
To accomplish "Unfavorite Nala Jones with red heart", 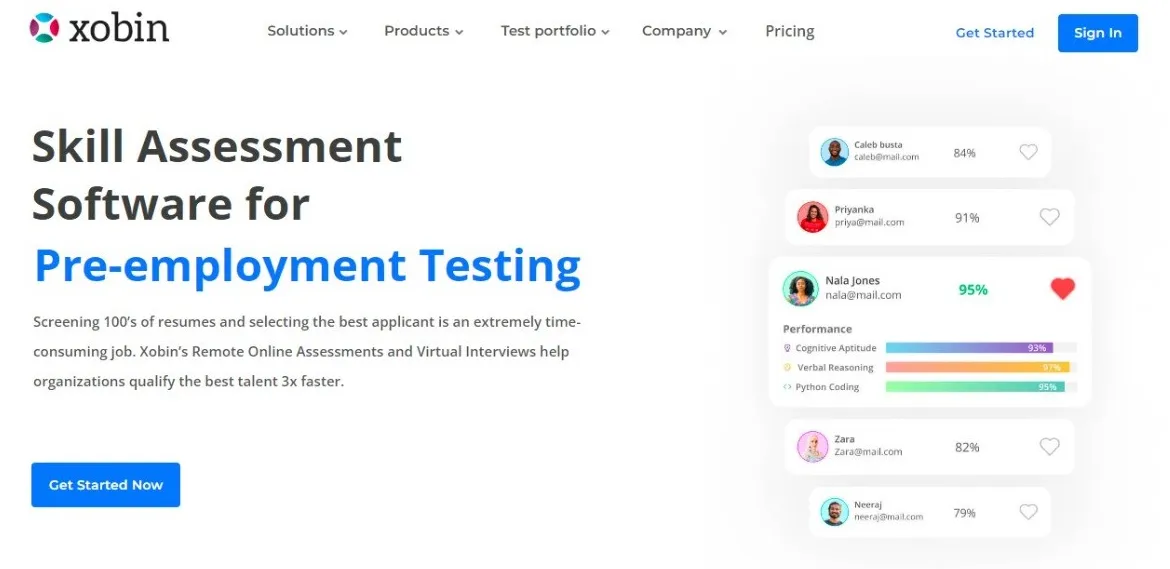I will pyautogui.click(x=1063, y=289).
